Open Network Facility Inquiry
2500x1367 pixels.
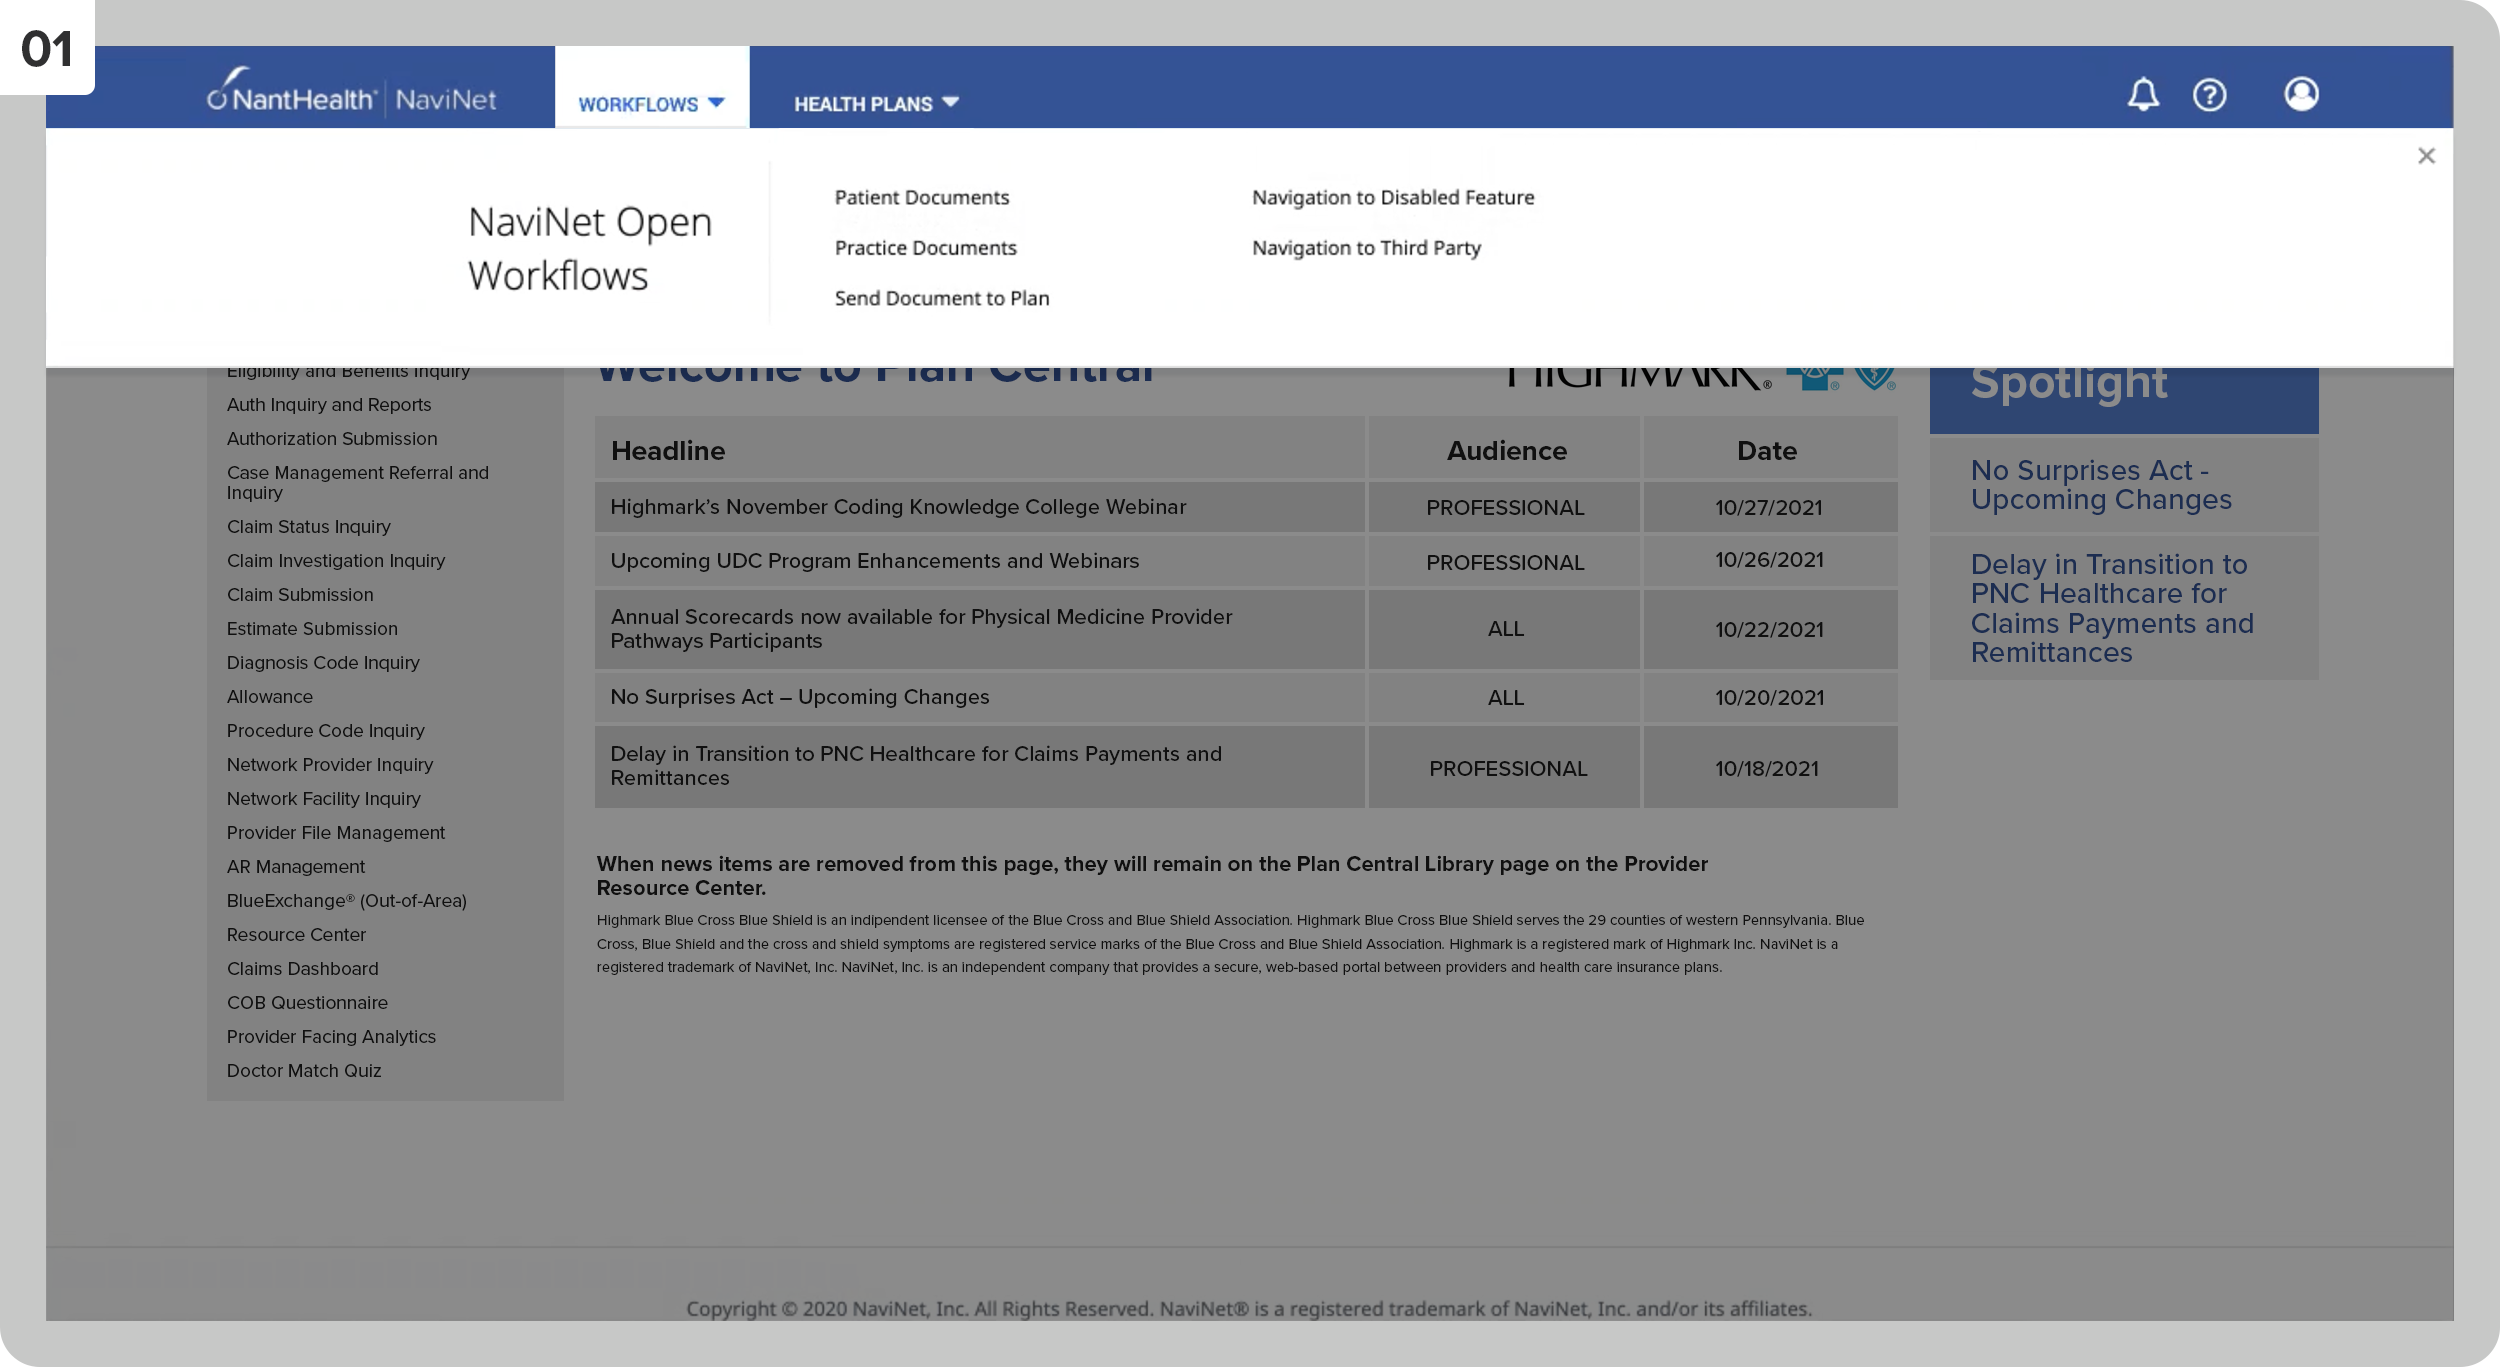point(324,799)
